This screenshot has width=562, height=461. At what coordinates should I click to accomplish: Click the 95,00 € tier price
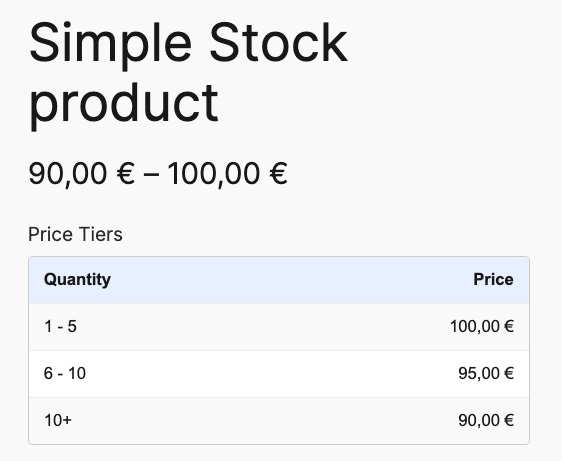tap(486, 374)
